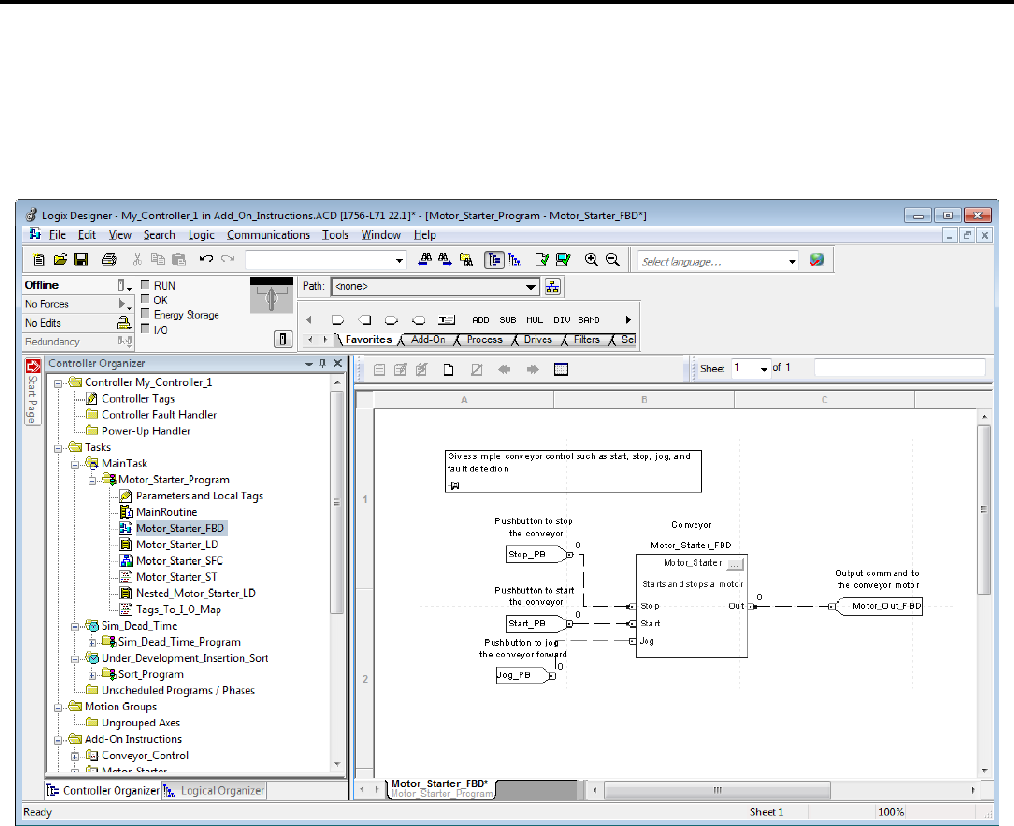Image resolution: width=1014 pixels, height=826 pixels.
Task: Click the ellipsis button on Motor_Starter block
Action: point(734,563)
